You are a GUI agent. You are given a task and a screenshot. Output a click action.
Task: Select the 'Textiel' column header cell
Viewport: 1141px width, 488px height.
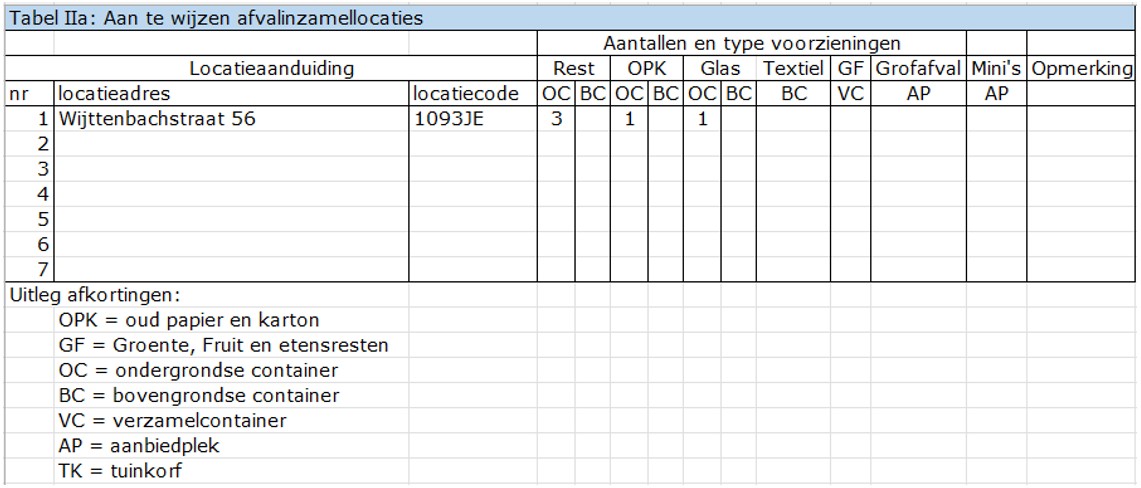(x=793, y=69)
